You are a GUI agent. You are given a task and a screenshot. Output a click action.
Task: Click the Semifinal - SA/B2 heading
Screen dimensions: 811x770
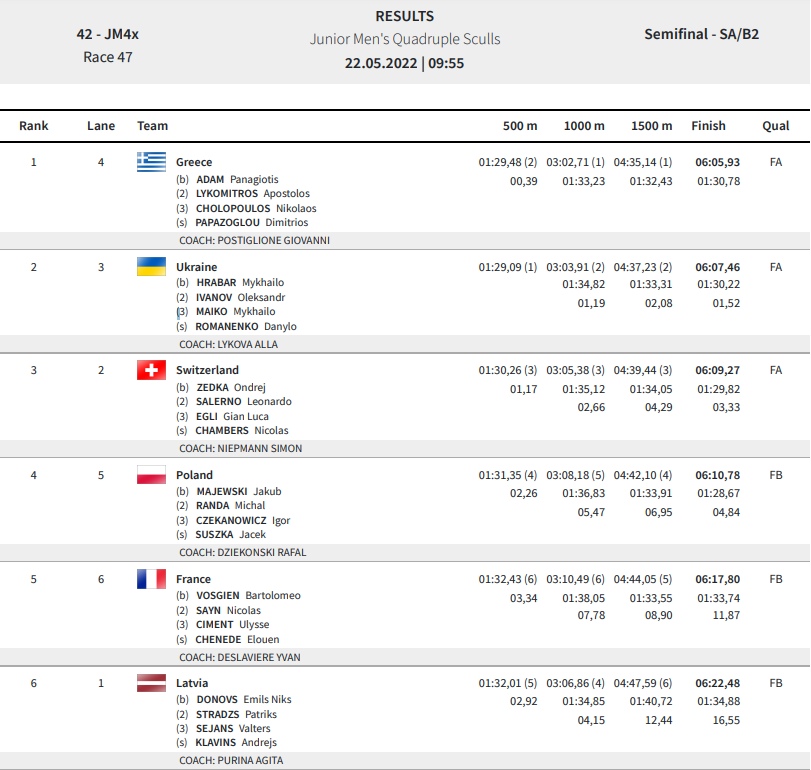(701, 34)
